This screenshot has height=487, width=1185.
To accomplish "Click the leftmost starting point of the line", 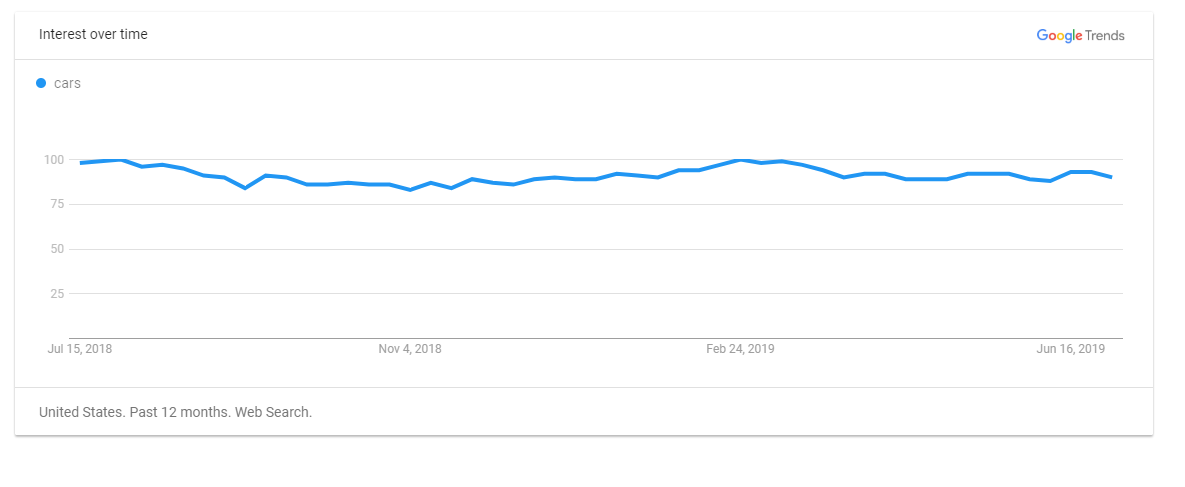I will tap(81, 163).
